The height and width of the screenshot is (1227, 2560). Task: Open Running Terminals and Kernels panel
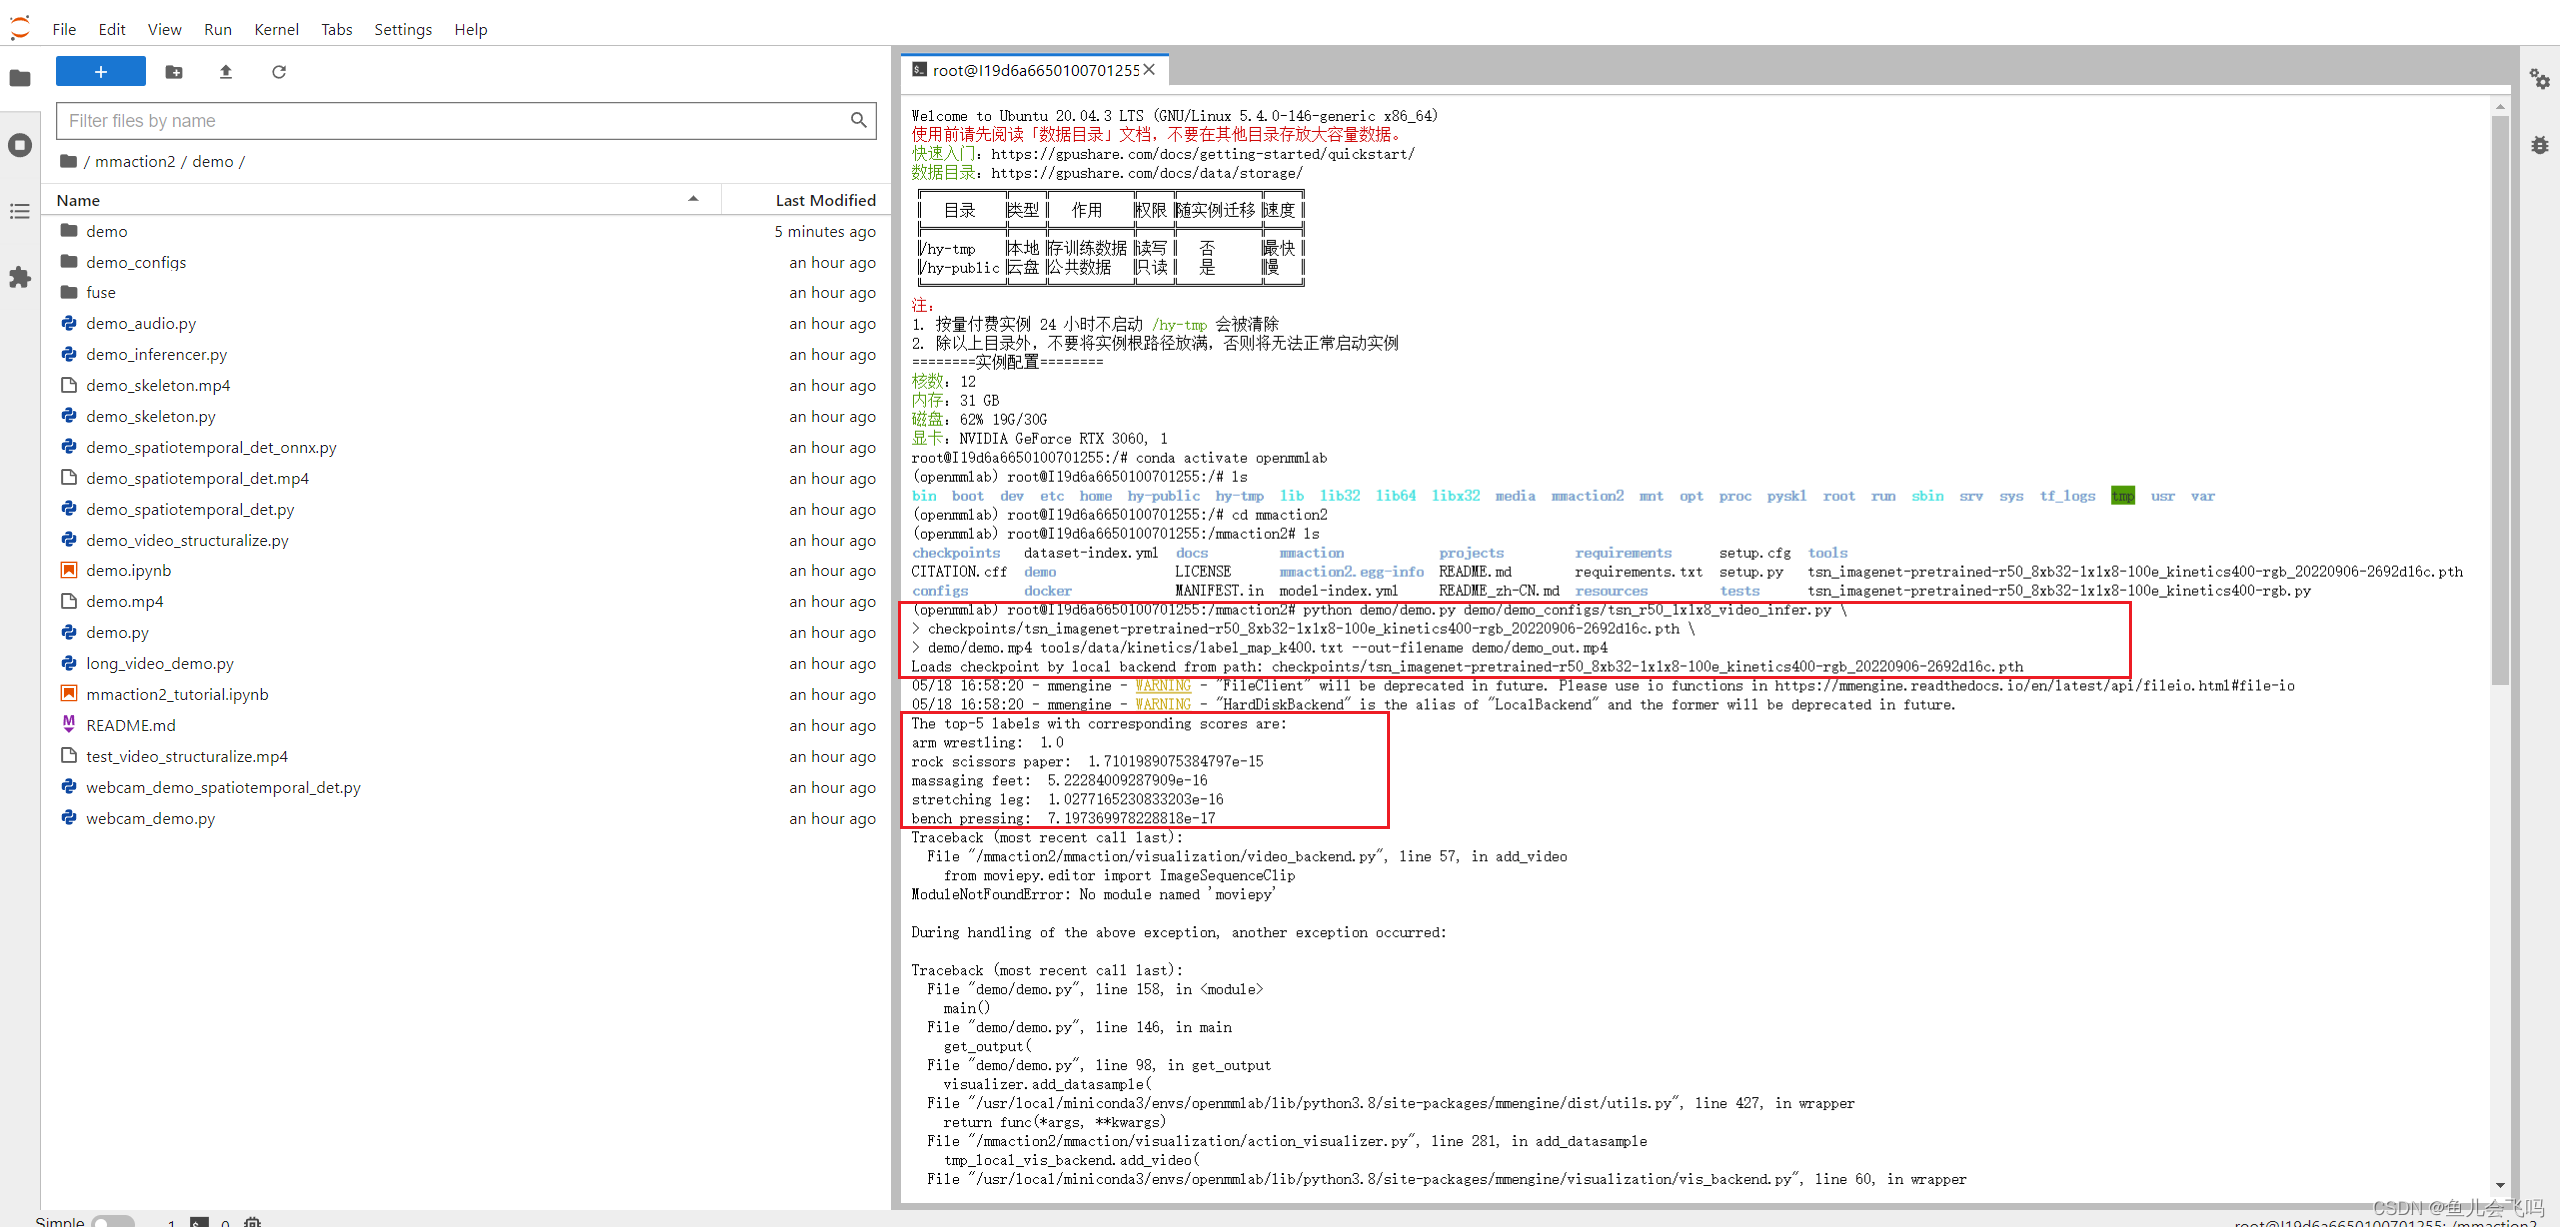tap(20, 145)
